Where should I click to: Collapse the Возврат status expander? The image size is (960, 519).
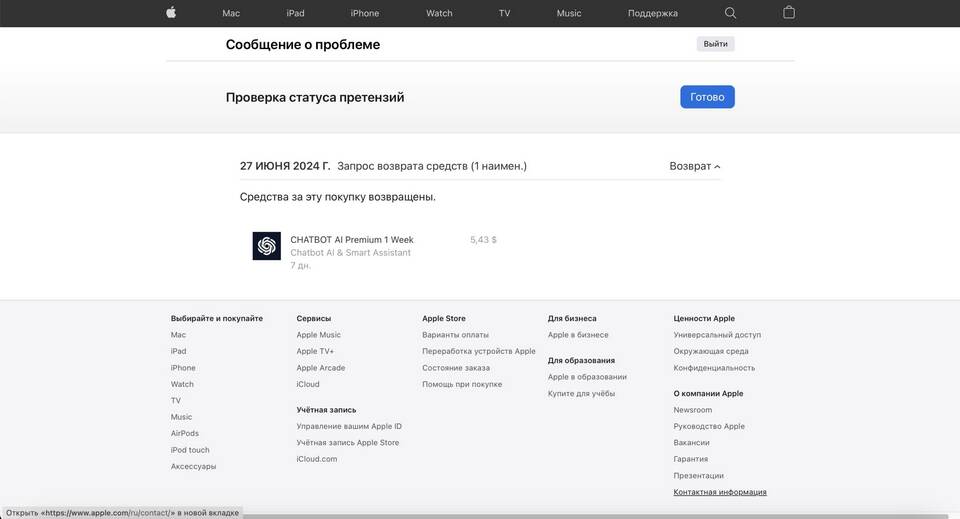pos(695,166)
